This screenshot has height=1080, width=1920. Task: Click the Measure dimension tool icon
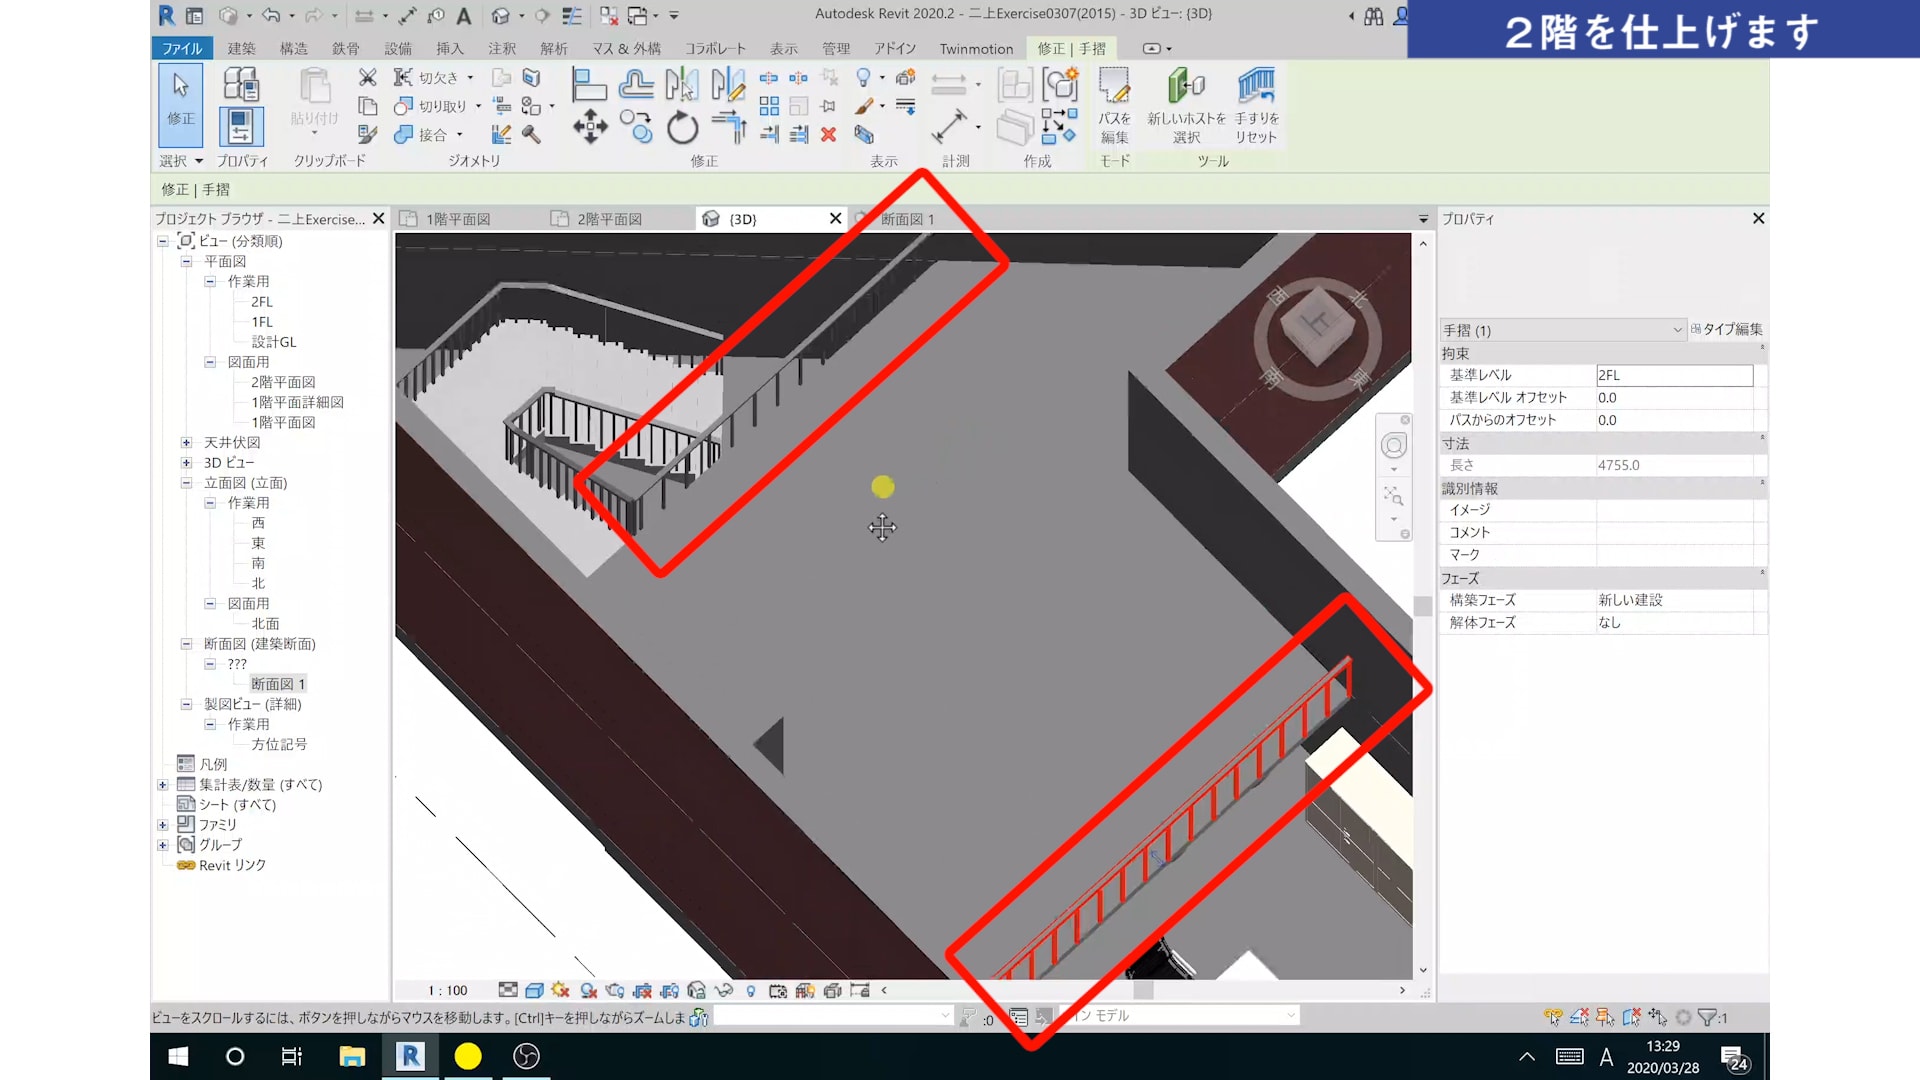(948, 127)
